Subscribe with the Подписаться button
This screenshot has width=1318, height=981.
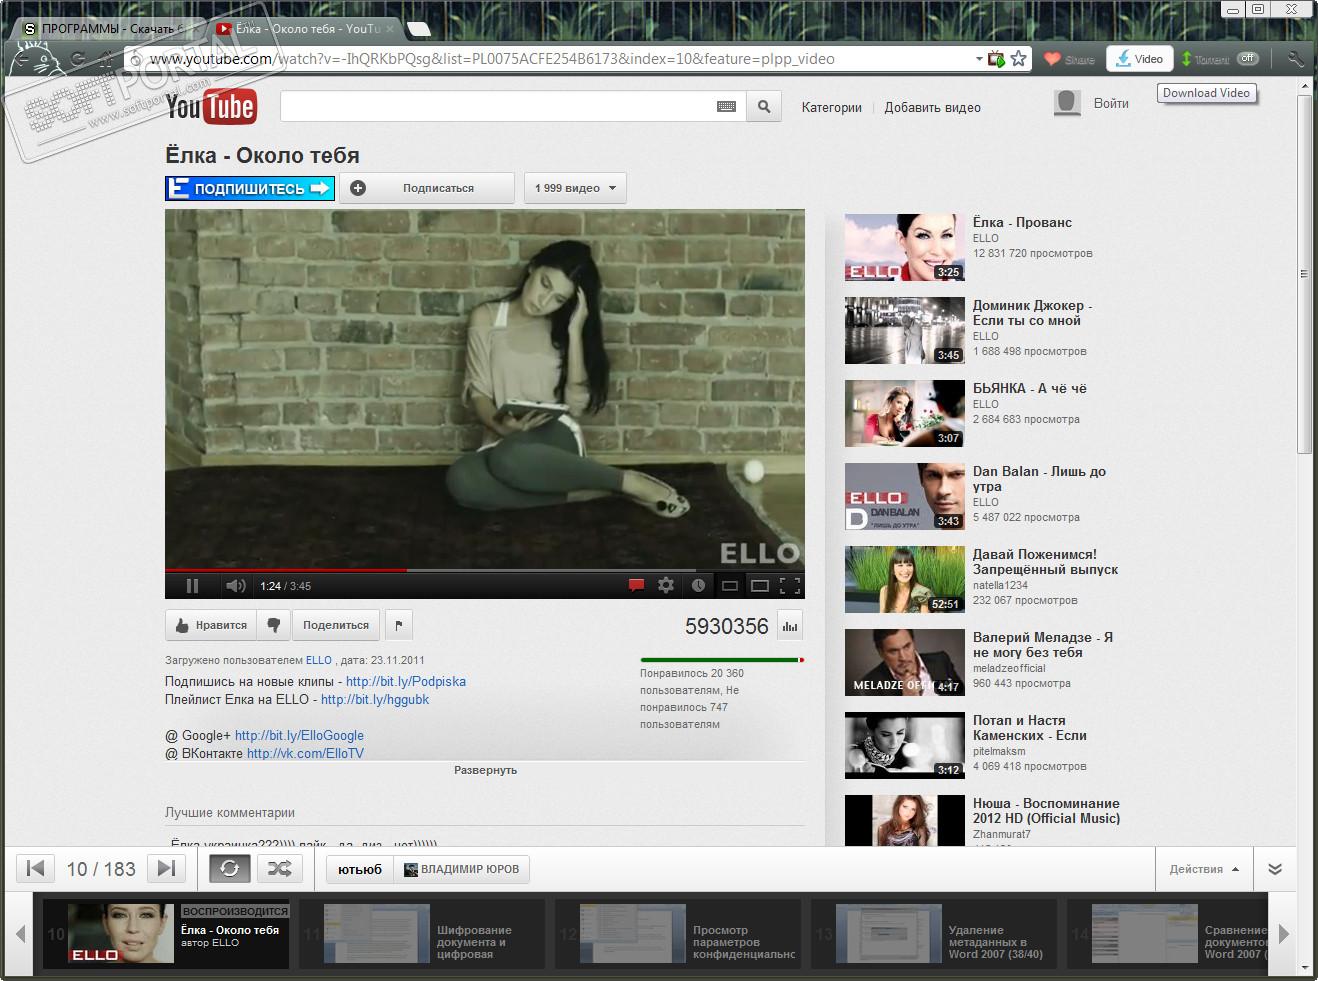(427, 188)
